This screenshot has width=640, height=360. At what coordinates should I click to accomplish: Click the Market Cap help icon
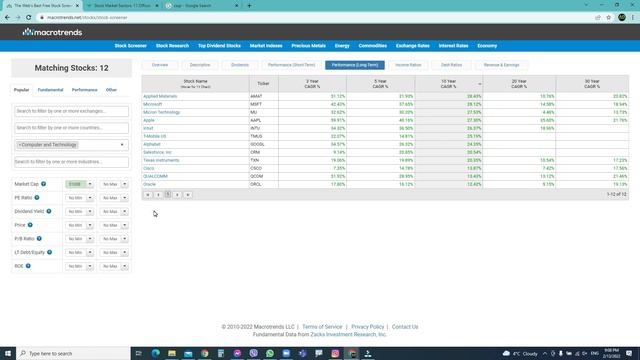coord(43,184)
